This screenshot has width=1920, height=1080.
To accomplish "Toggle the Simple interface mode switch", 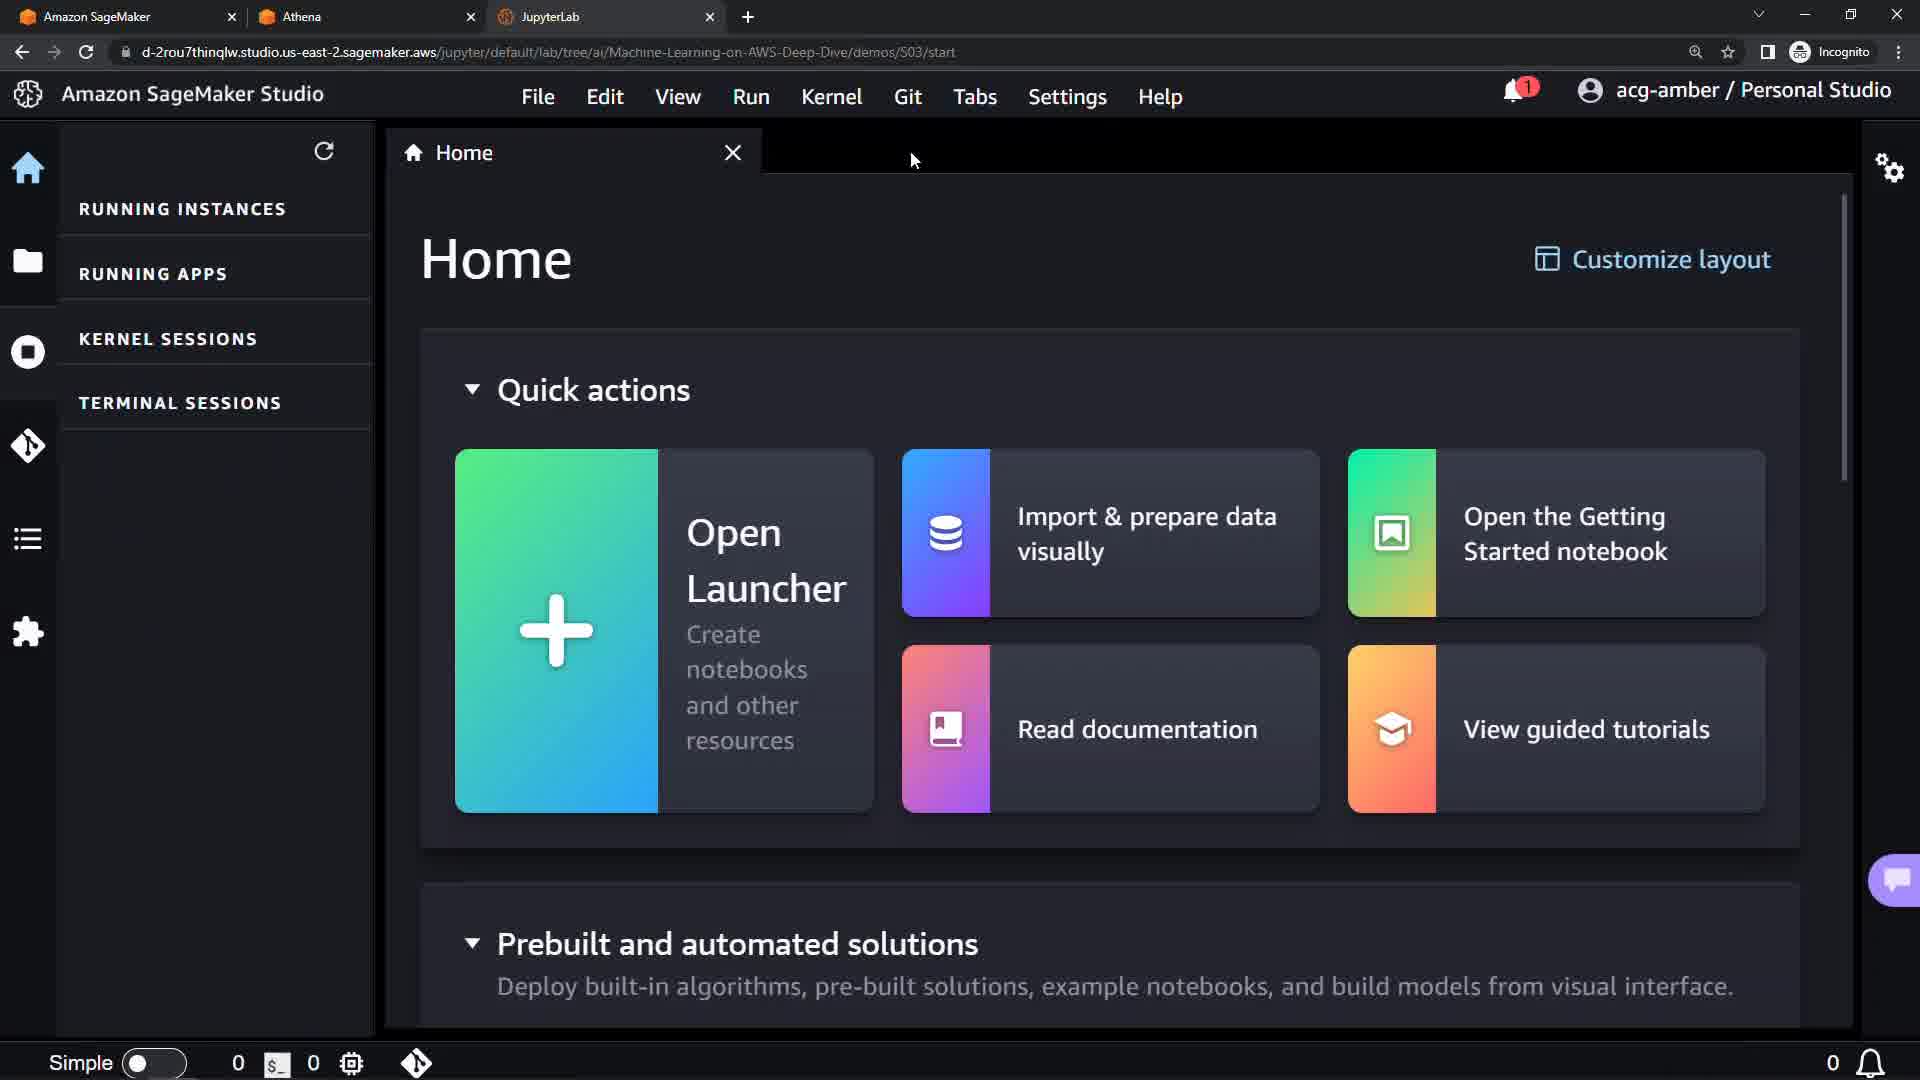I will (x=153, y=1063).
